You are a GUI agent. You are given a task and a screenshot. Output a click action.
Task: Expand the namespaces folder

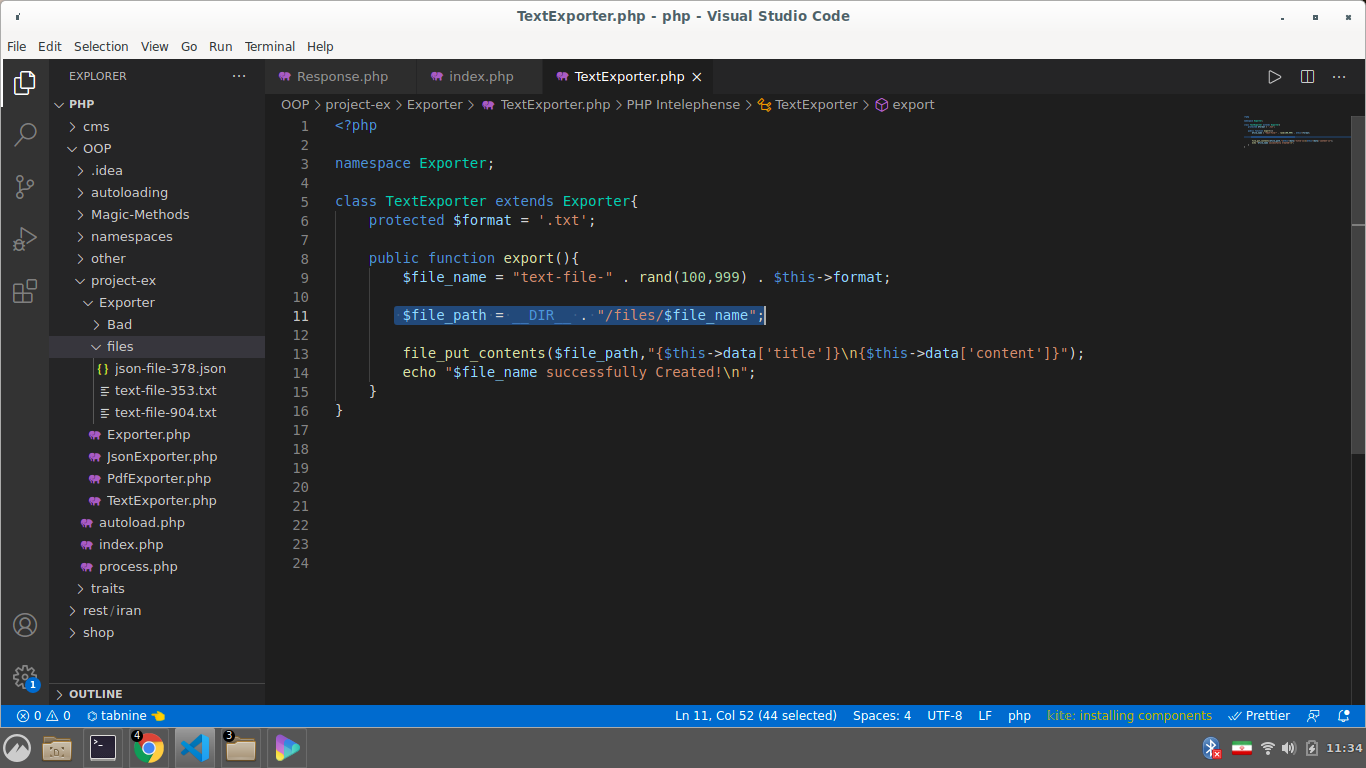pos(157,236)
